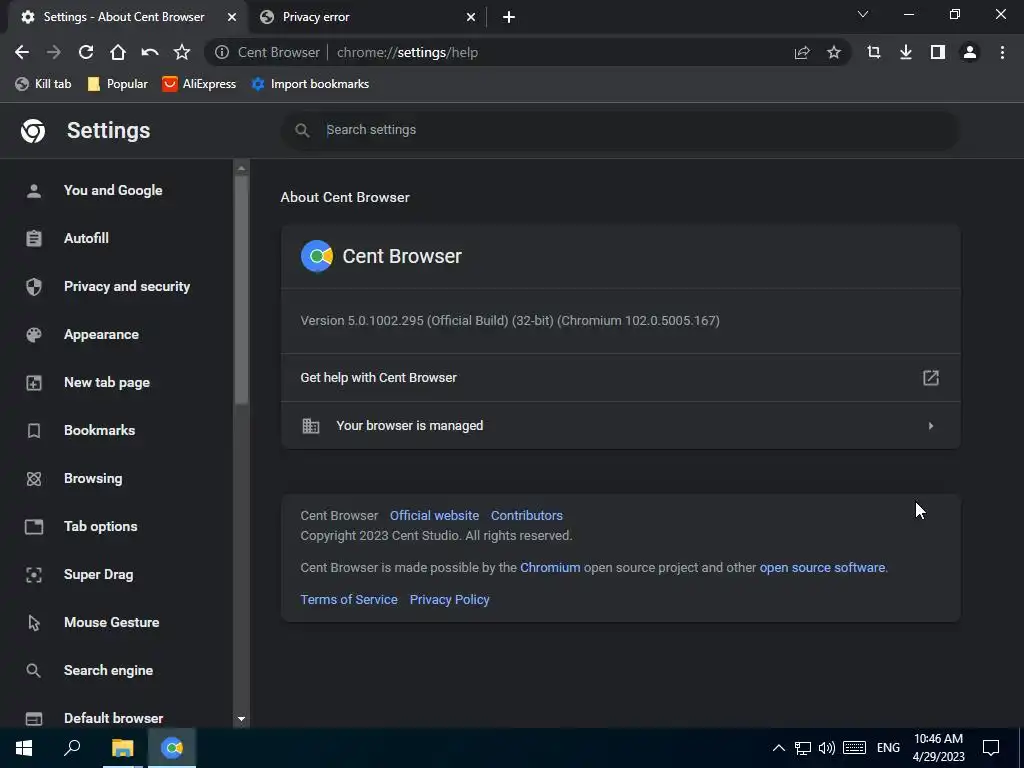Viewport: 1024px width, 768px height.
Task: Go to the home page
Action: point(118,52)
